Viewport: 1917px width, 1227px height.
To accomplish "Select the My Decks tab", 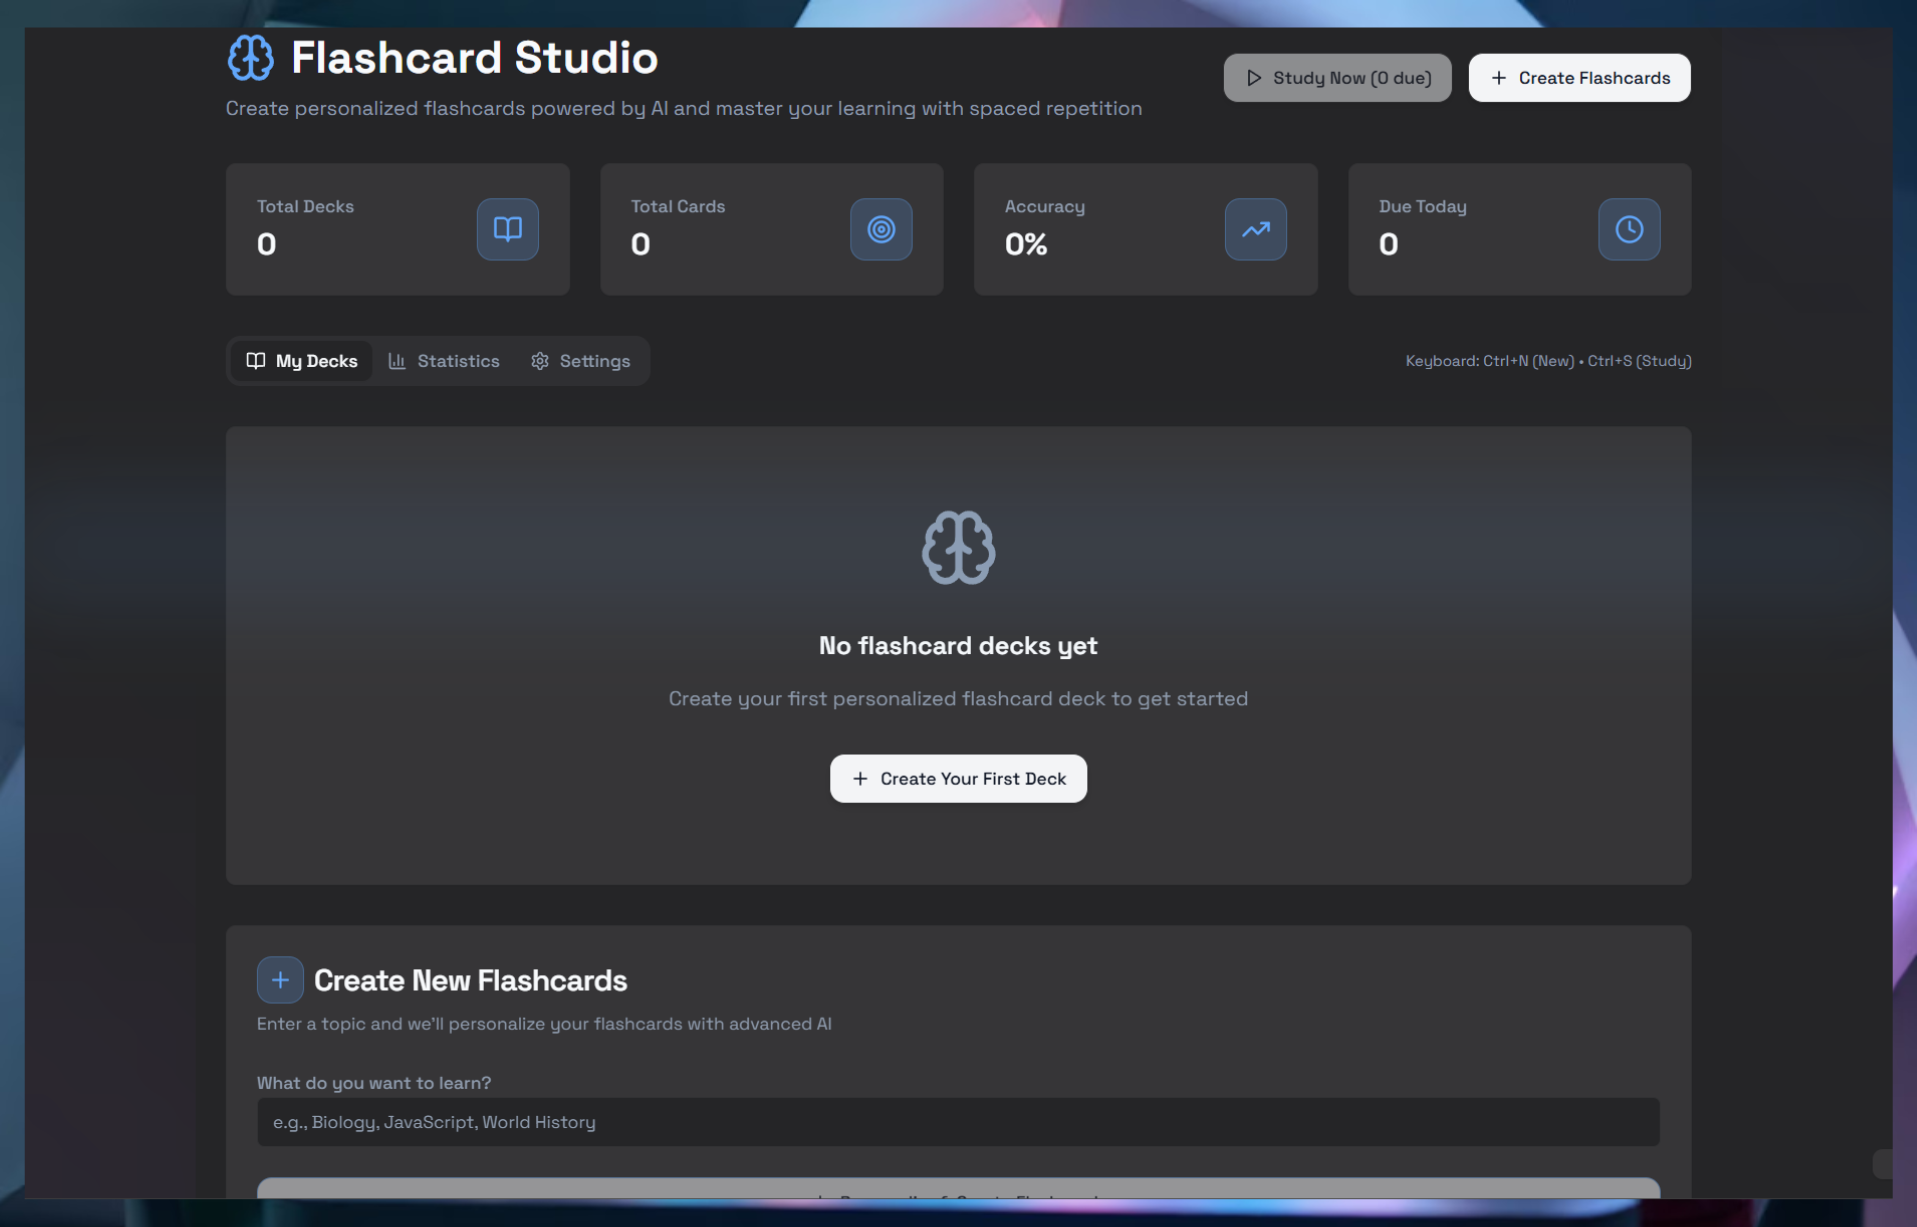I will pyautogui.click(x=301, y=361).
